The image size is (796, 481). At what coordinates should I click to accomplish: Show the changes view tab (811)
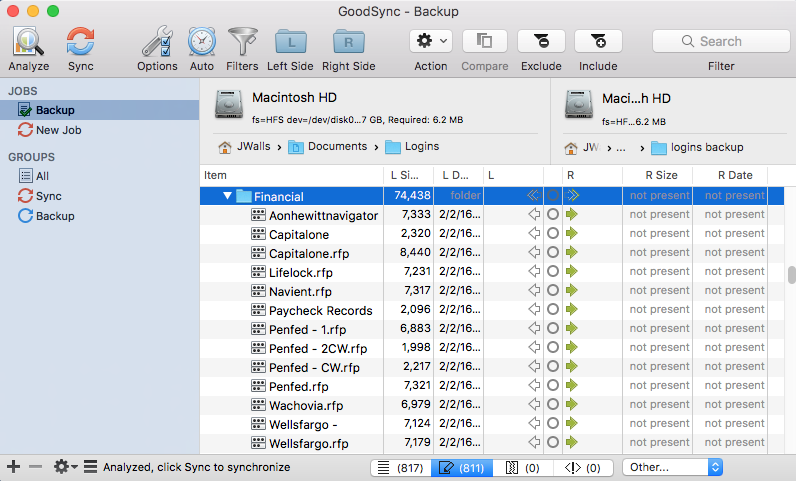[461, 467]
